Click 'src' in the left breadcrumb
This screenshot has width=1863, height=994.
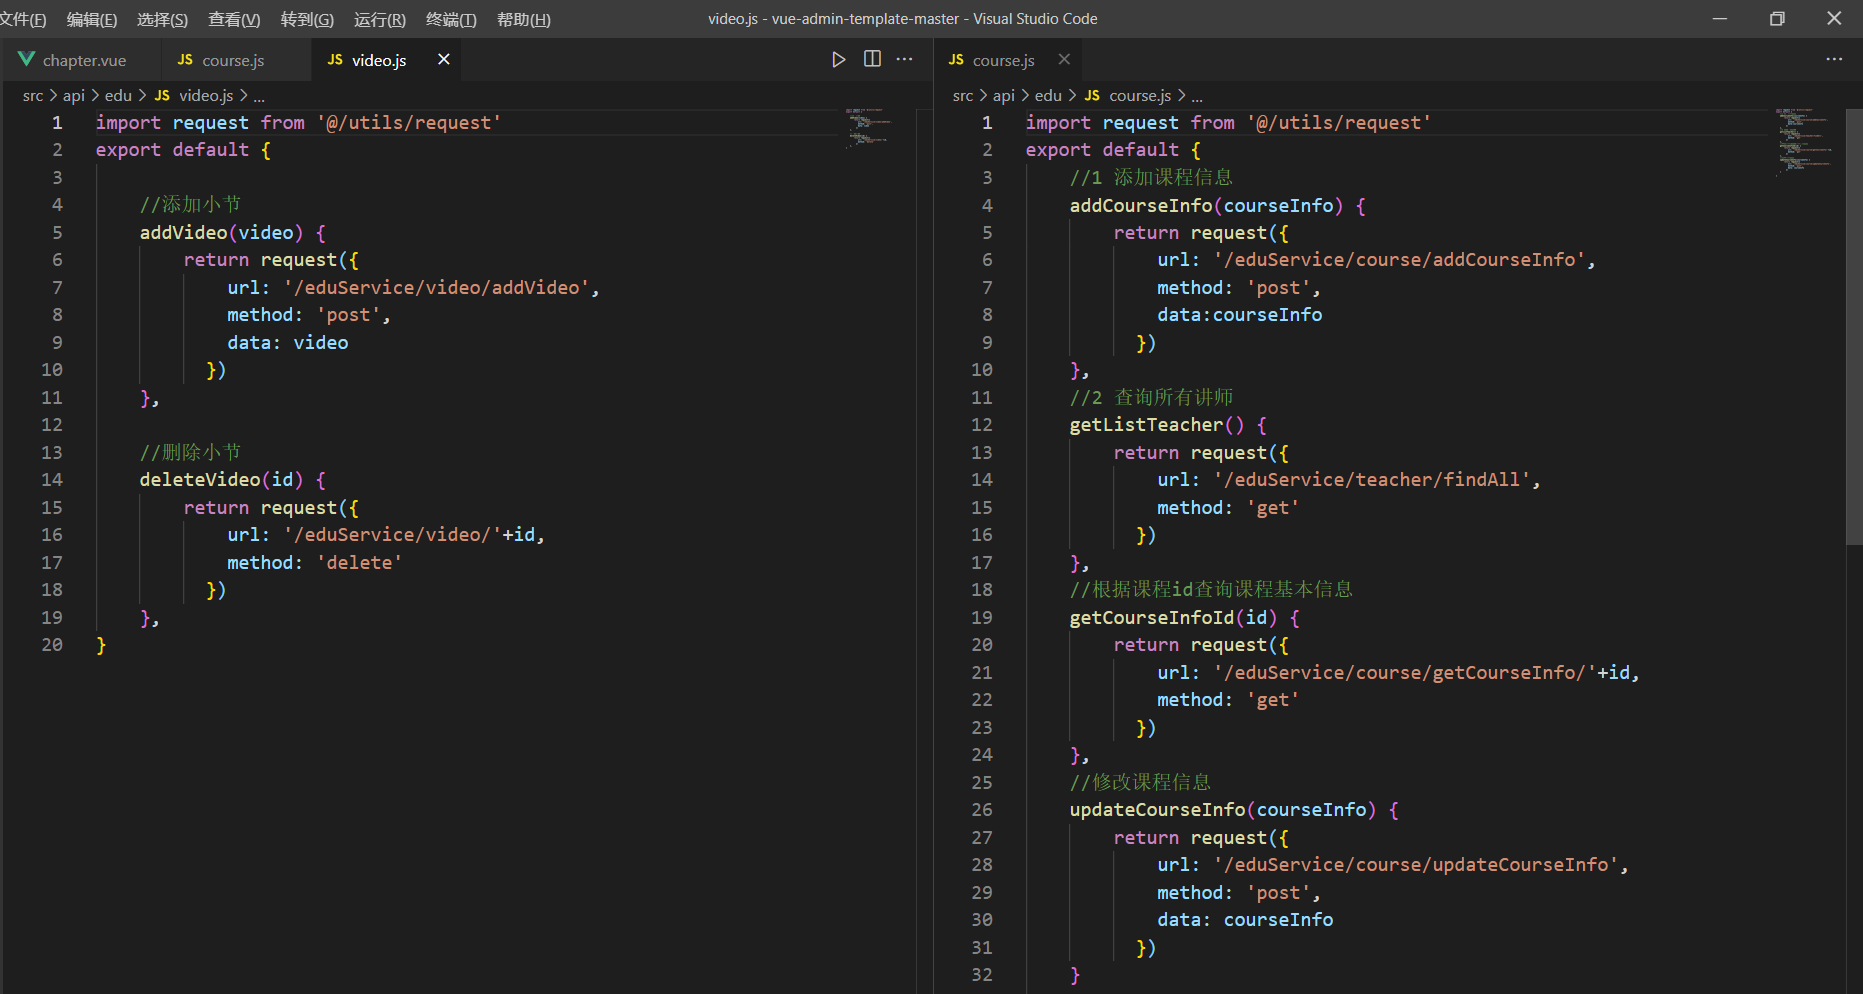(33, 96)
